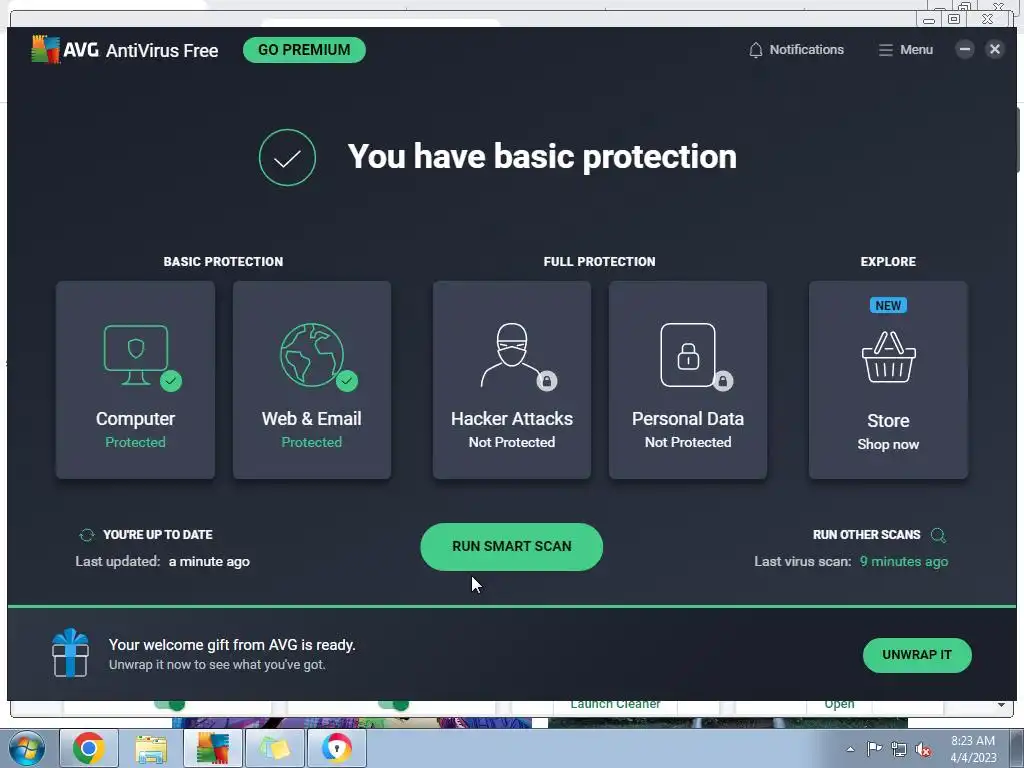Start the RUN SMART SCAN button
The image size is (1024, 768).
[511, 547]
